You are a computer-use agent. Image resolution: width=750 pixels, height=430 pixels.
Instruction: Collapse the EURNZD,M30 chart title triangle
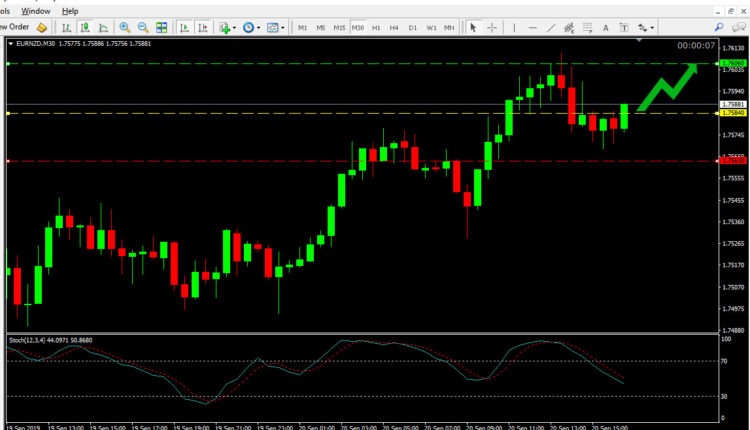pos(11,44)
